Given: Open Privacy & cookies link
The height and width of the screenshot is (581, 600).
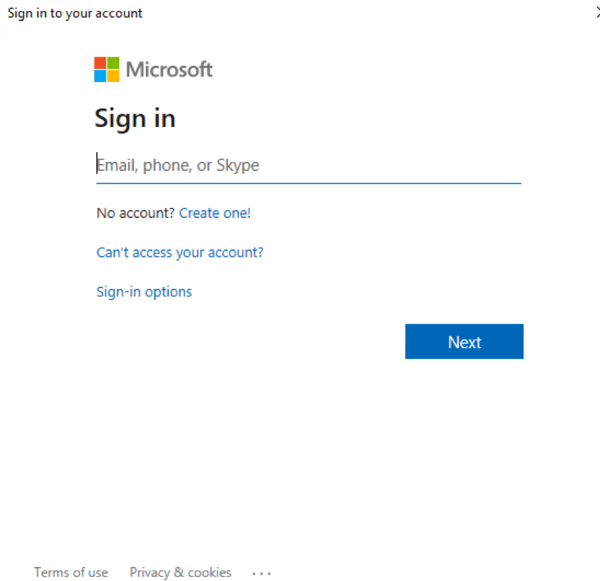Looking at the screenshot, I should [180, 572].
